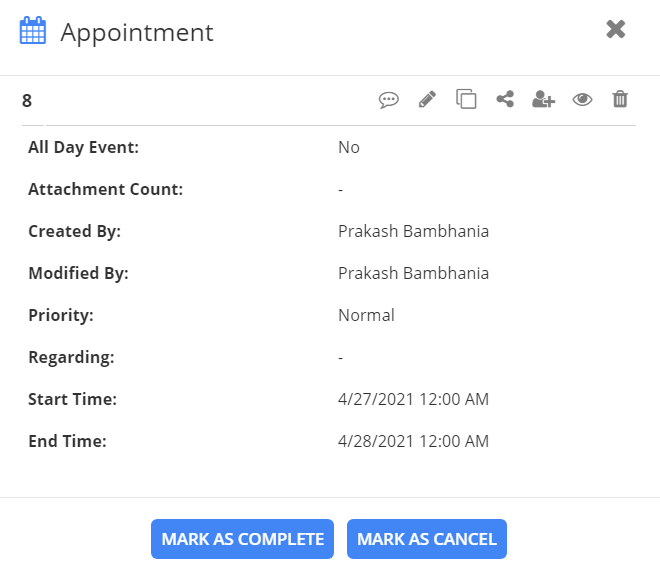Open the comments speech bubble icon

tap(389, 99)
